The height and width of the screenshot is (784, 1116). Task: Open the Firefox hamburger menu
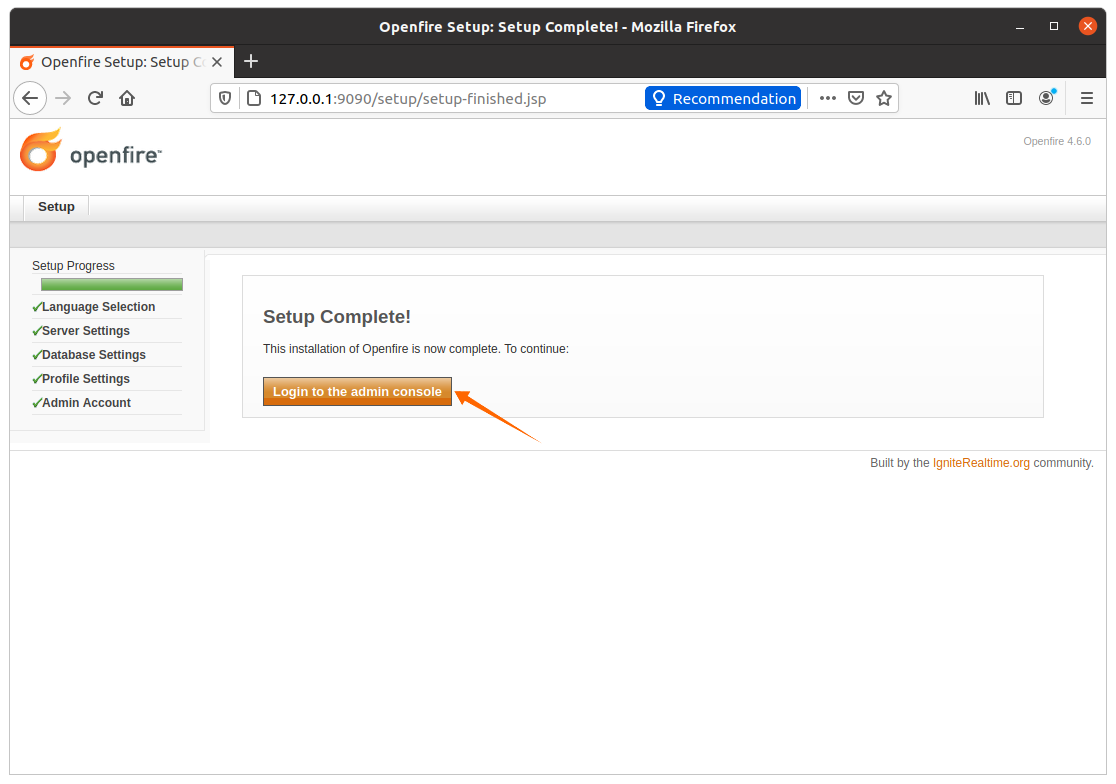(1087, 98)
